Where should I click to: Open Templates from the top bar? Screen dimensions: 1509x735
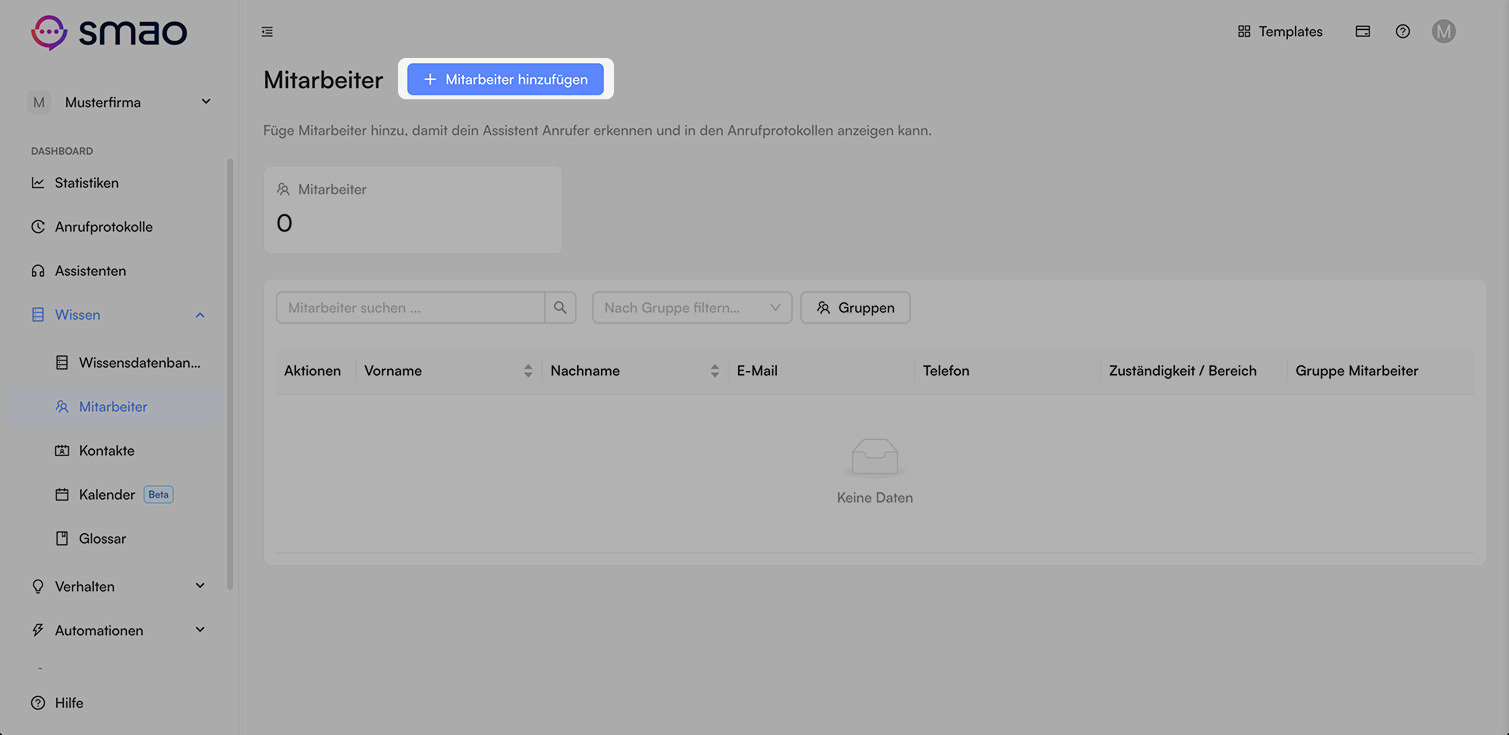1280,32
